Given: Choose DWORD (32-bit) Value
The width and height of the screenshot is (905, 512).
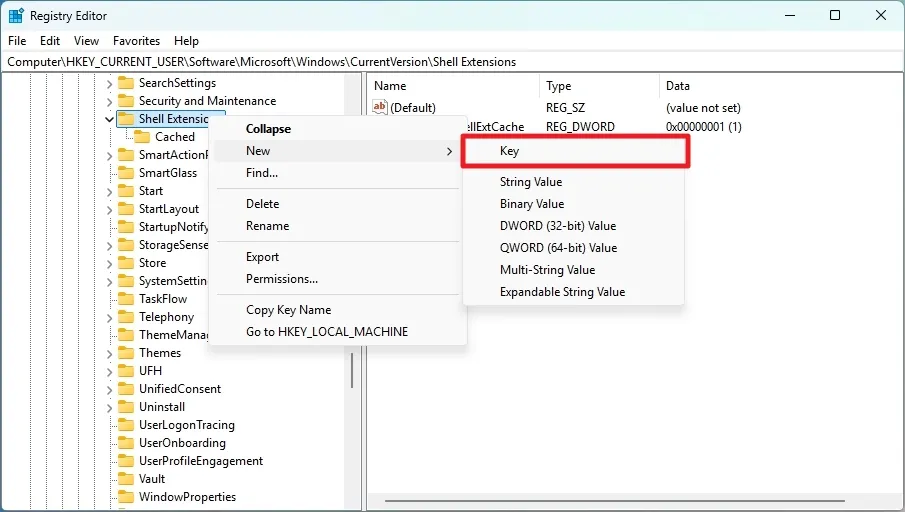Looking at the screenshot, I should [573, 226].
